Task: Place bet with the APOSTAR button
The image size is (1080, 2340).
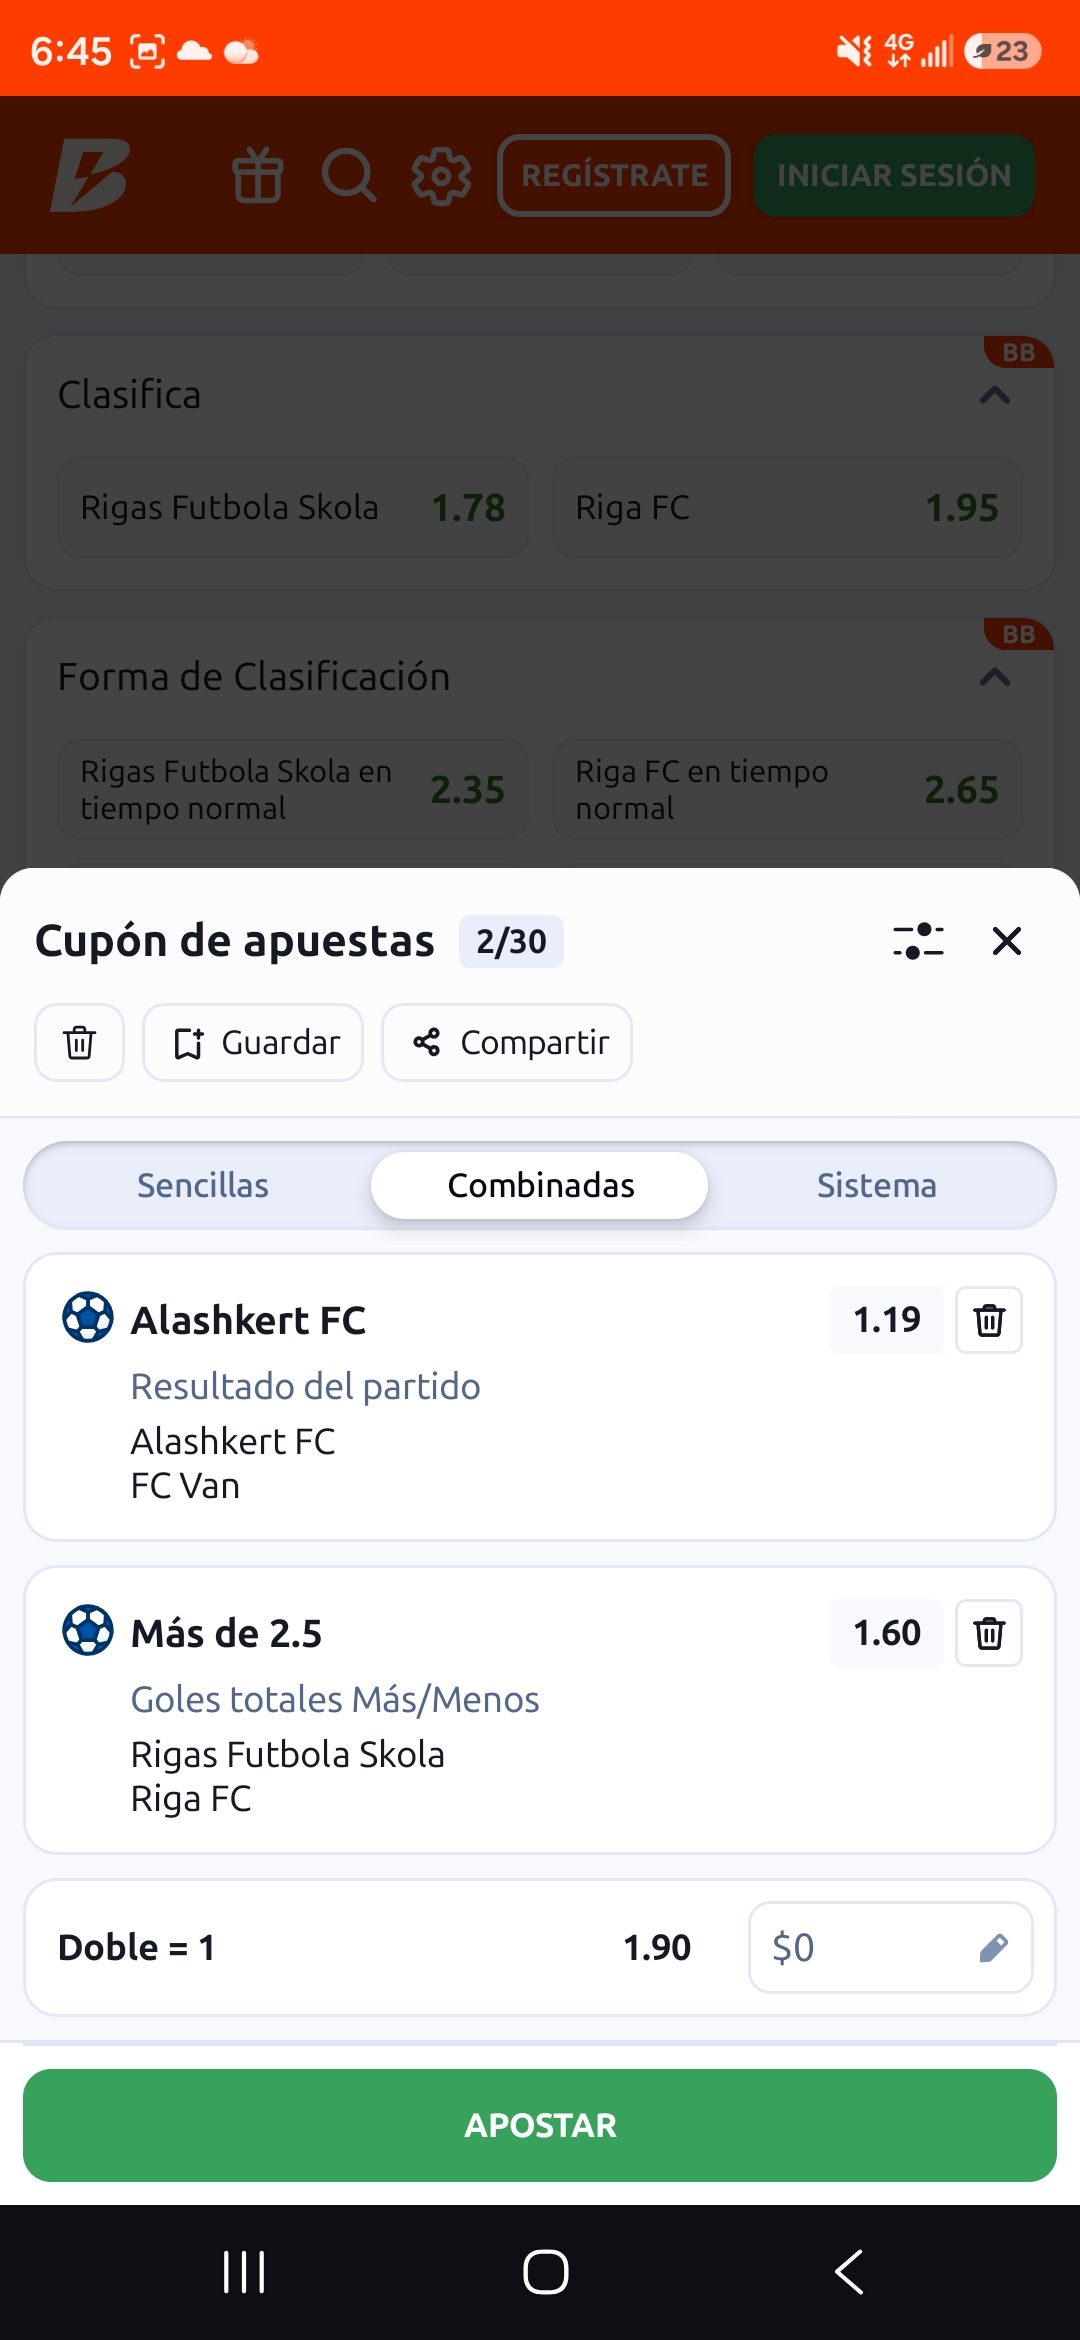Action: [540, 2125]
